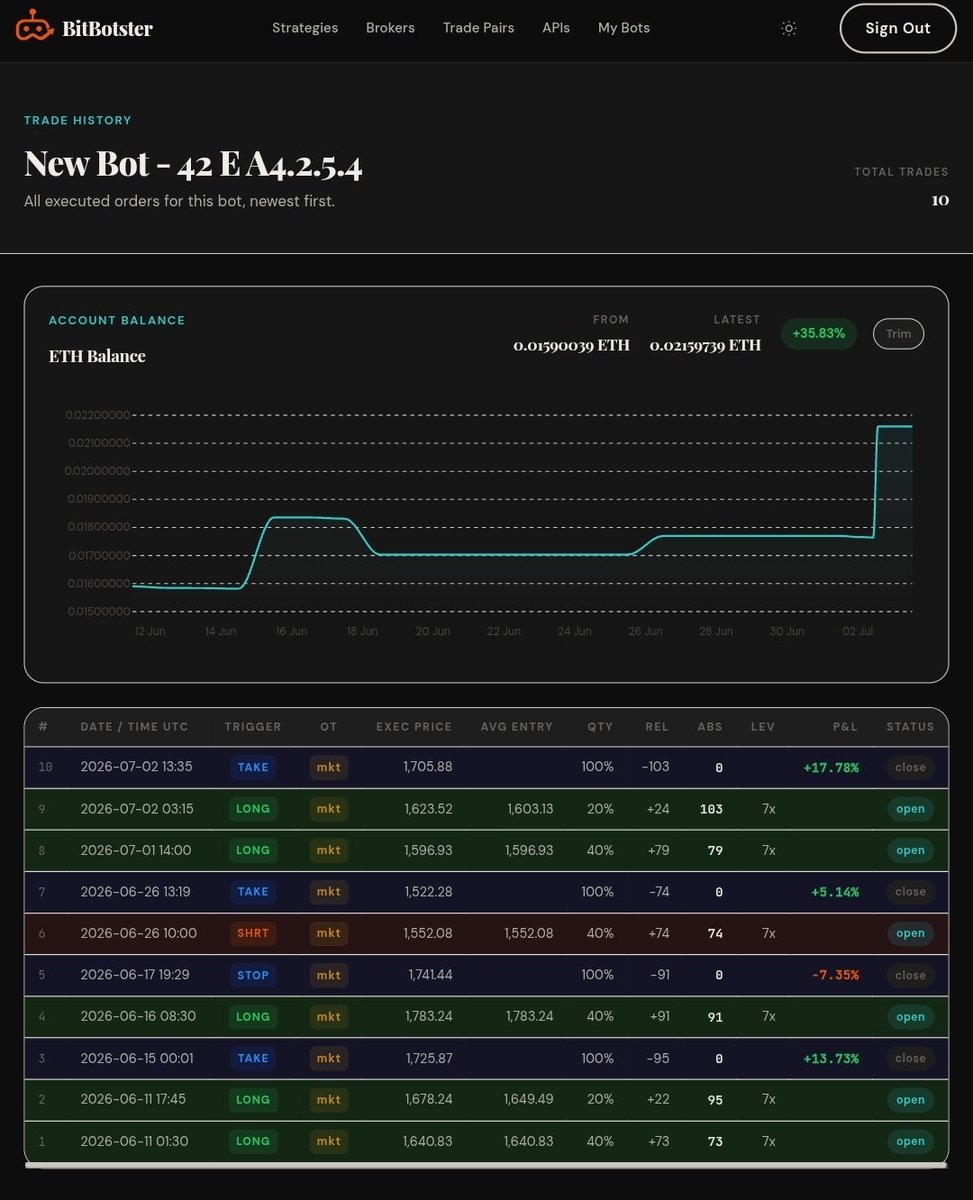The image size is (973, 1200).
Task: Click exec price 1,640.83 in row 1
Action: 428,1141
